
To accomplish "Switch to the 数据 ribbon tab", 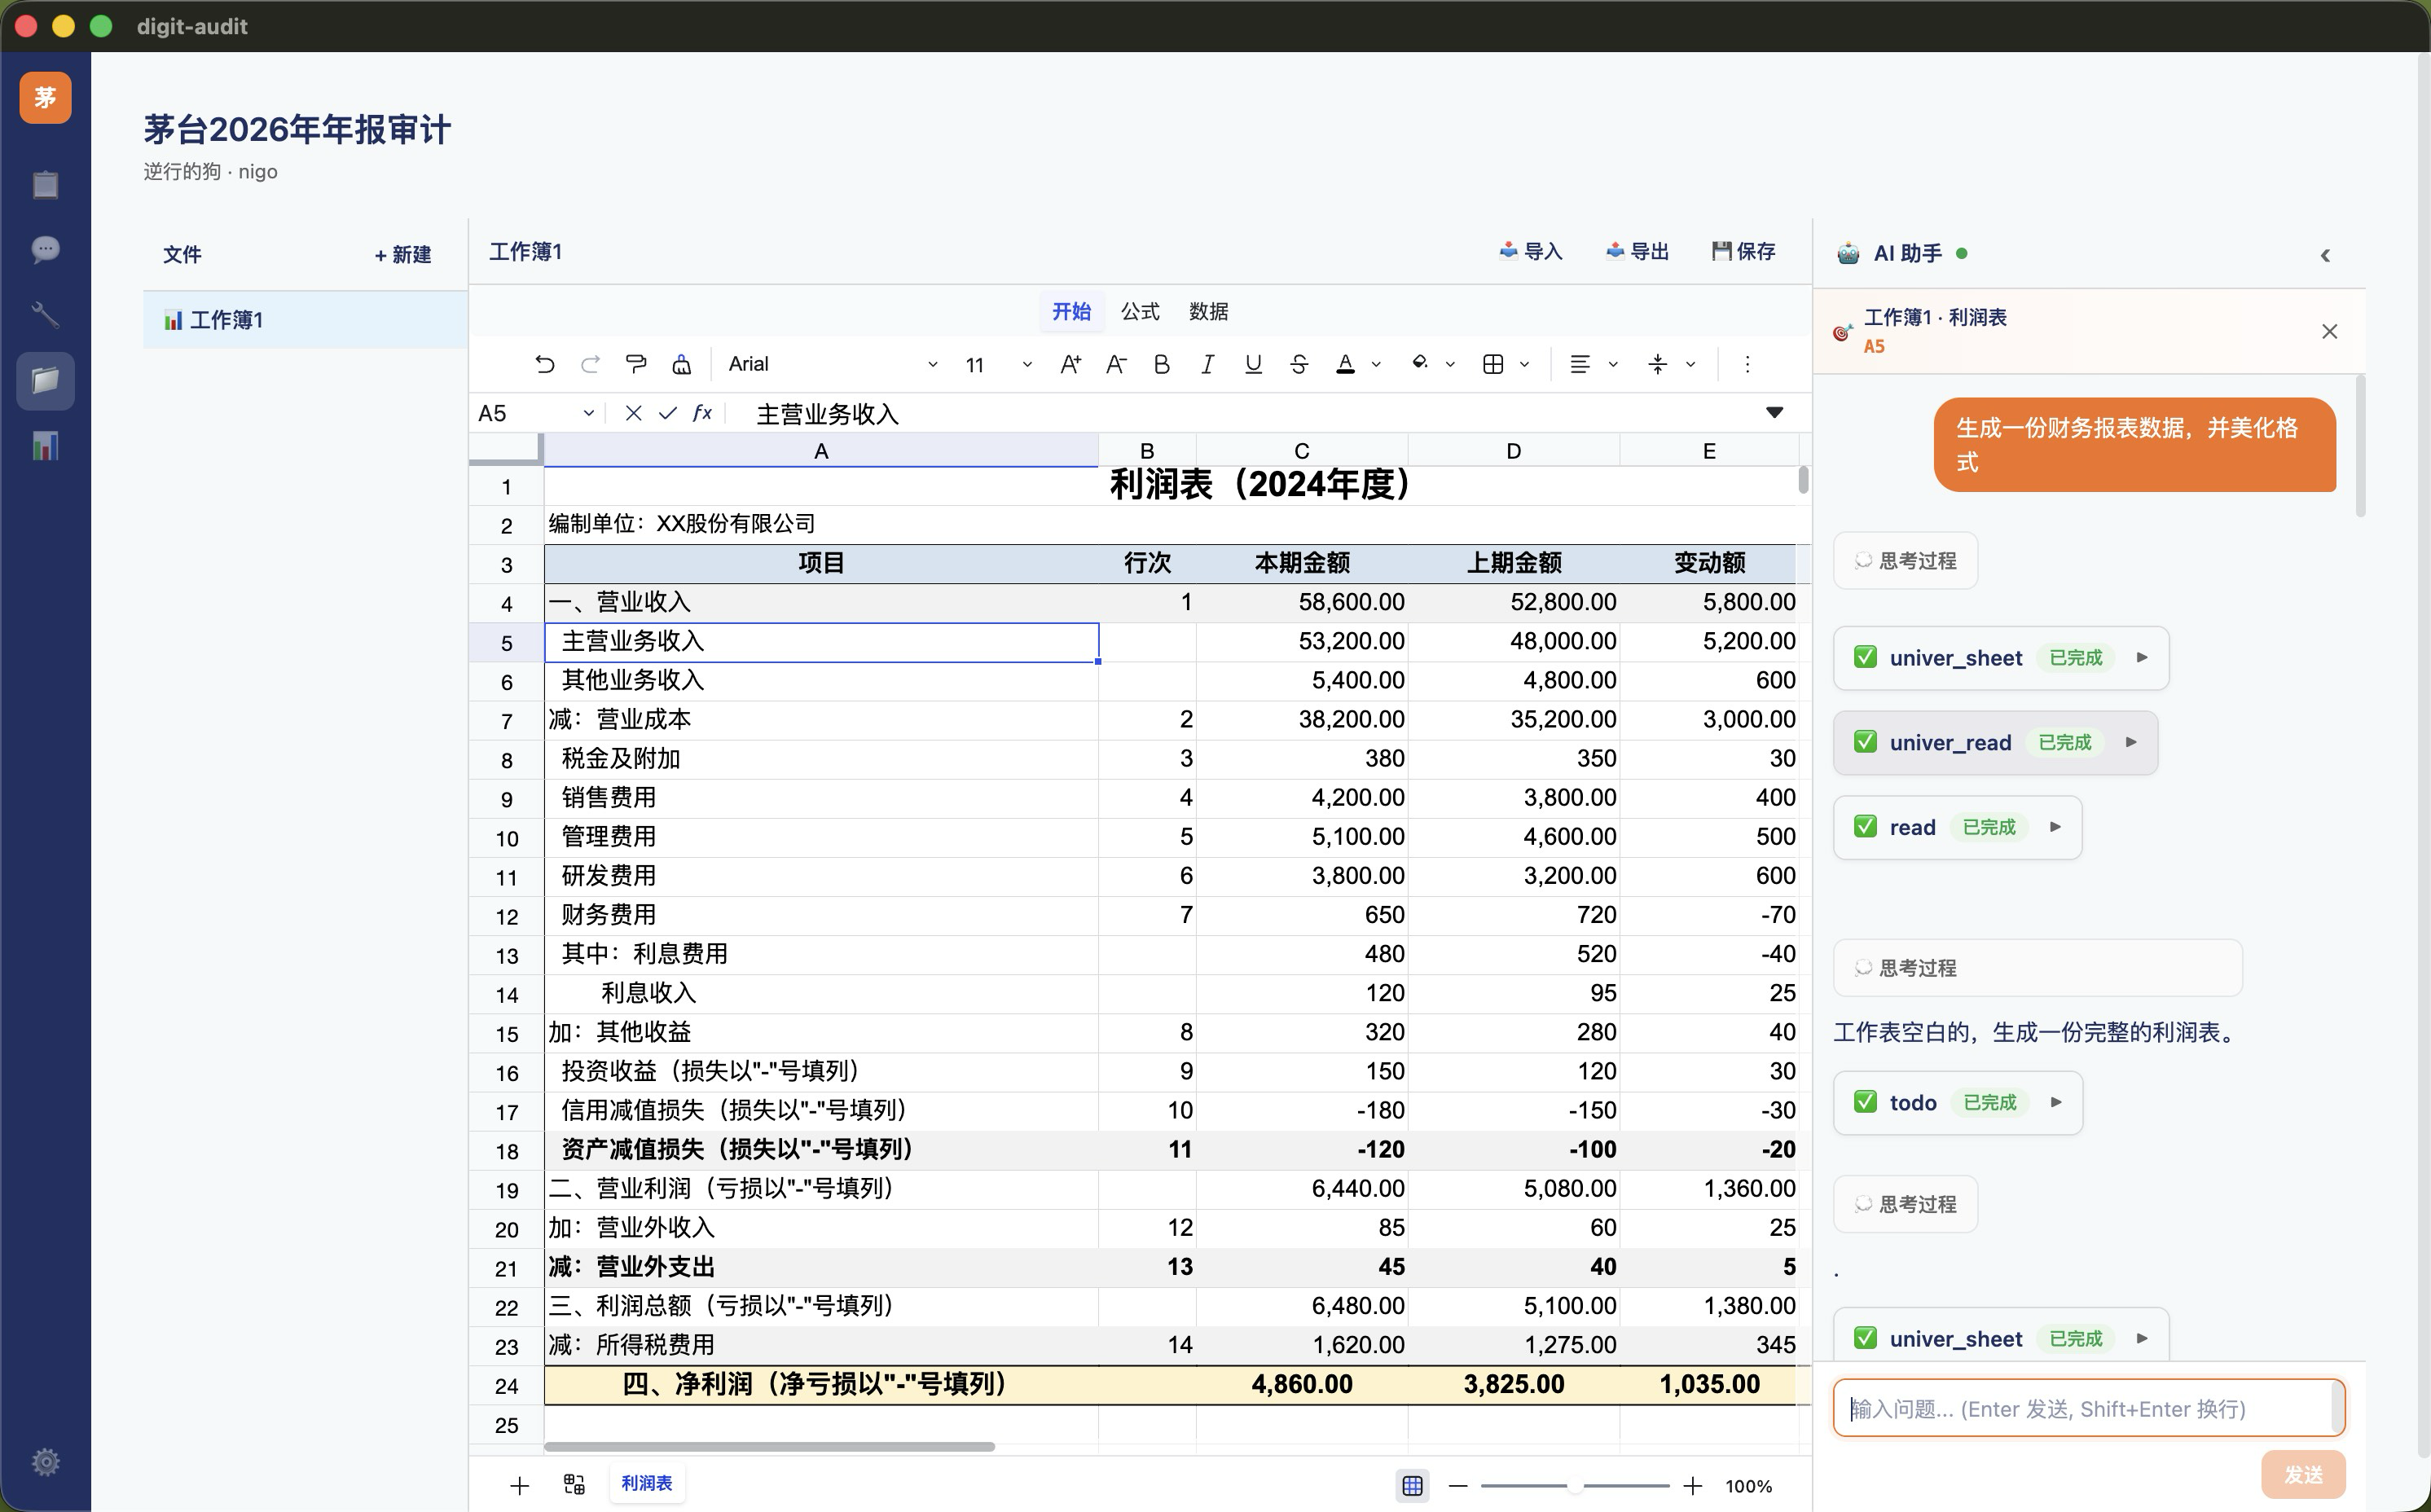I will click(x=1208, y=311).
